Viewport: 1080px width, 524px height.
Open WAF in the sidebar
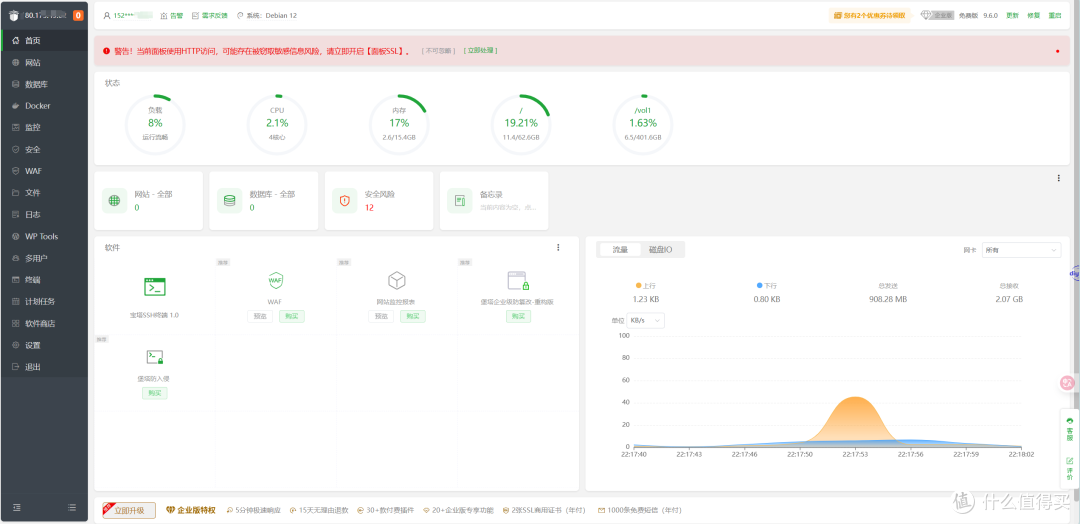click(45, 171)
